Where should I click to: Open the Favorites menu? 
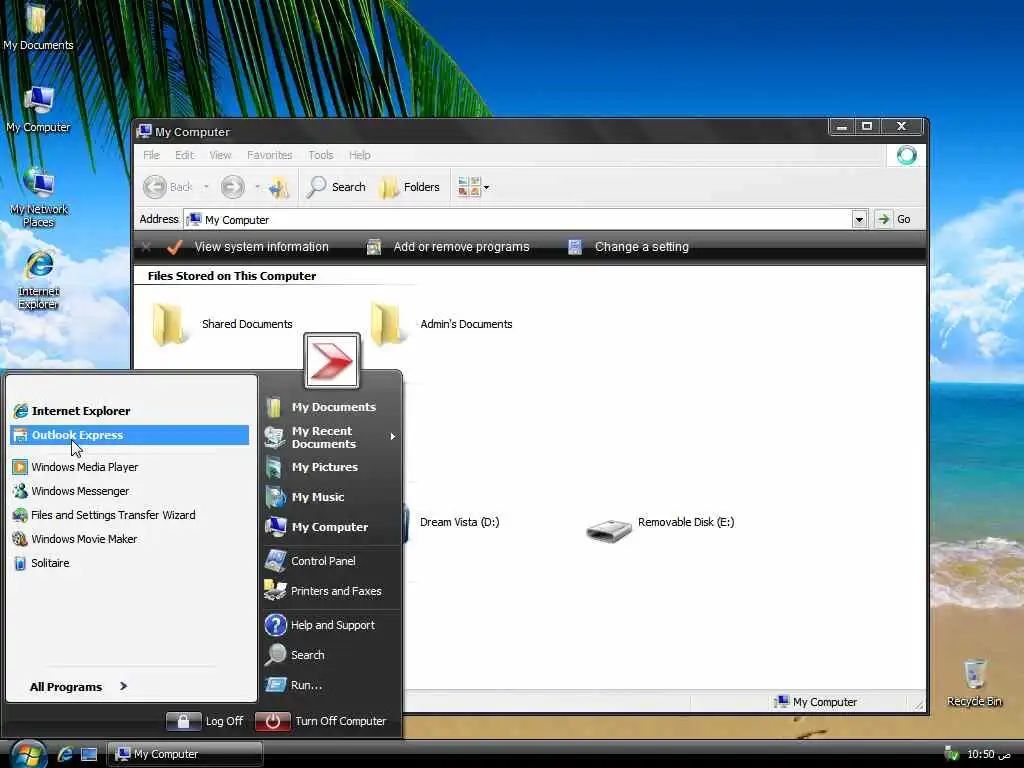point(269,155)
